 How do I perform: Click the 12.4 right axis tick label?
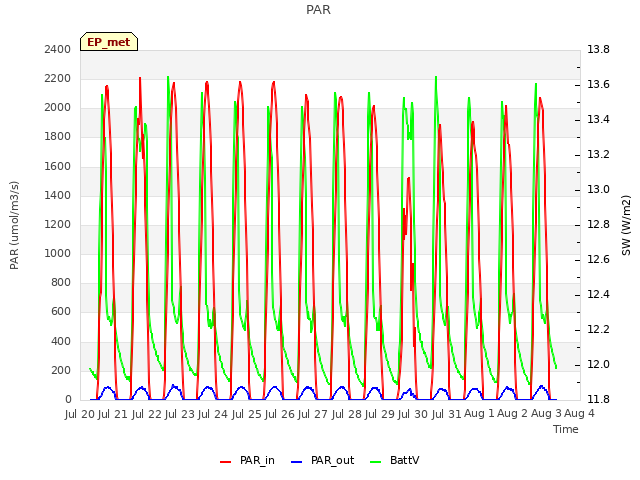click(x=598, y=295)
